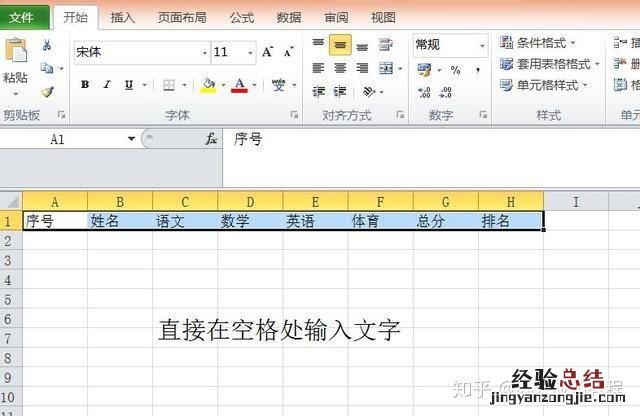Toggle italic formatting
This screenshot has width=640, height=416.
click(107, 85)
